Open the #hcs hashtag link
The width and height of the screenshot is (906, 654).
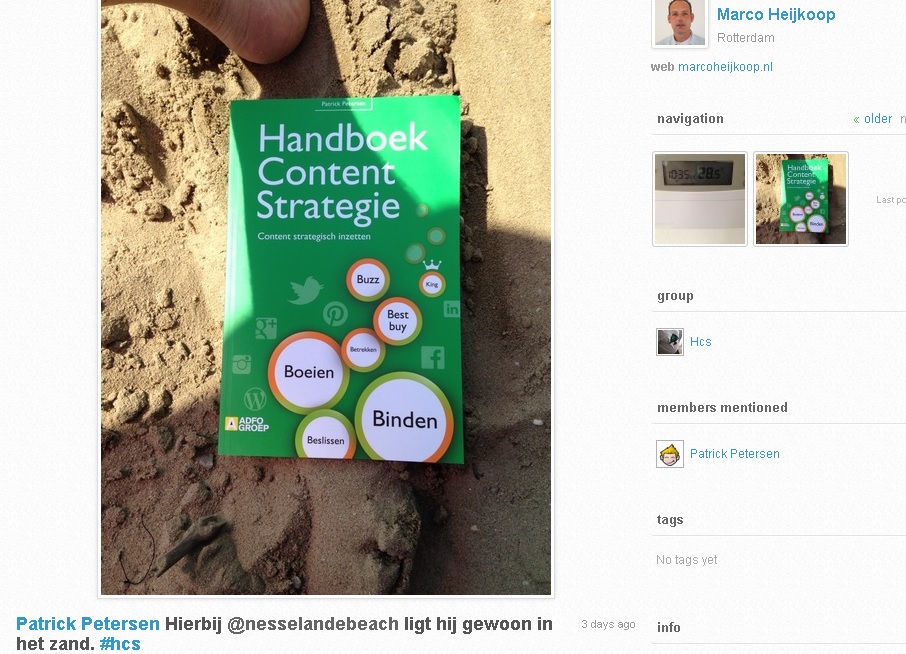(120, 644)
